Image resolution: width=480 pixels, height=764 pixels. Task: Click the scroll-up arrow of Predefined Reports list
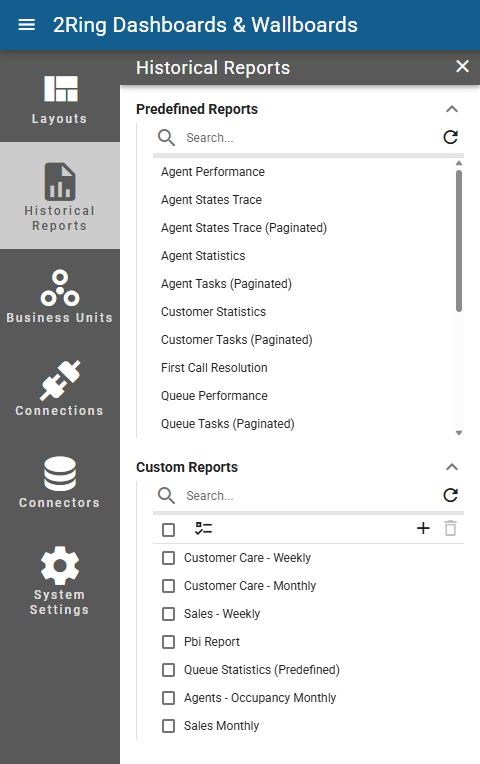pyautogui.click(x=459, y=163)
